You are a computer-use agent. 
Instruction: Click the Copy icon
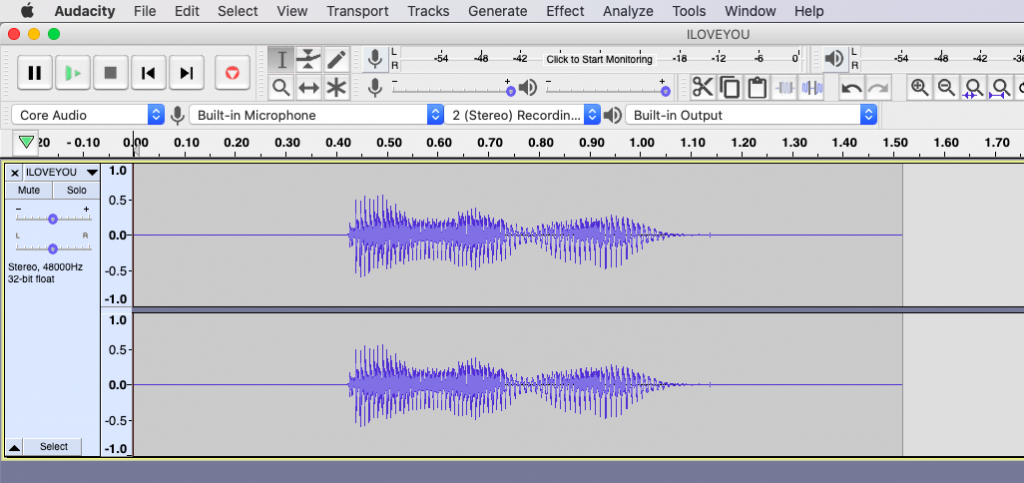(729, 87)
